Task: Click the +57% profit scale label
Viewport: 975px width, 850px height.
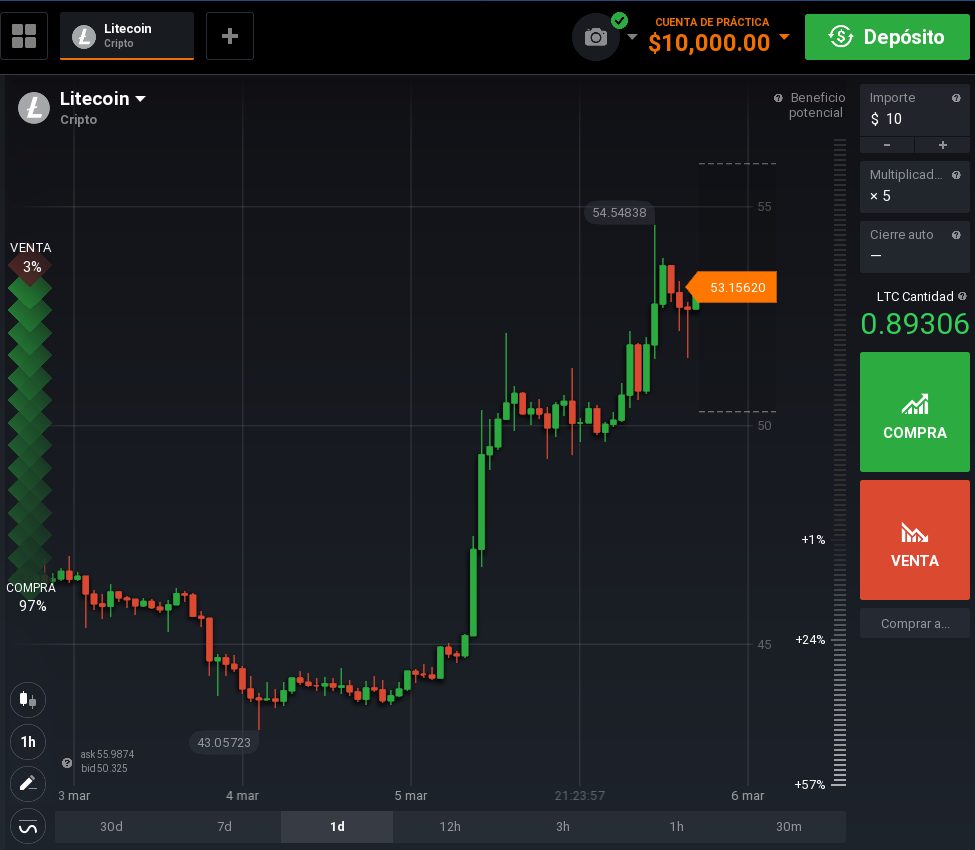Action: pos(810,785)
